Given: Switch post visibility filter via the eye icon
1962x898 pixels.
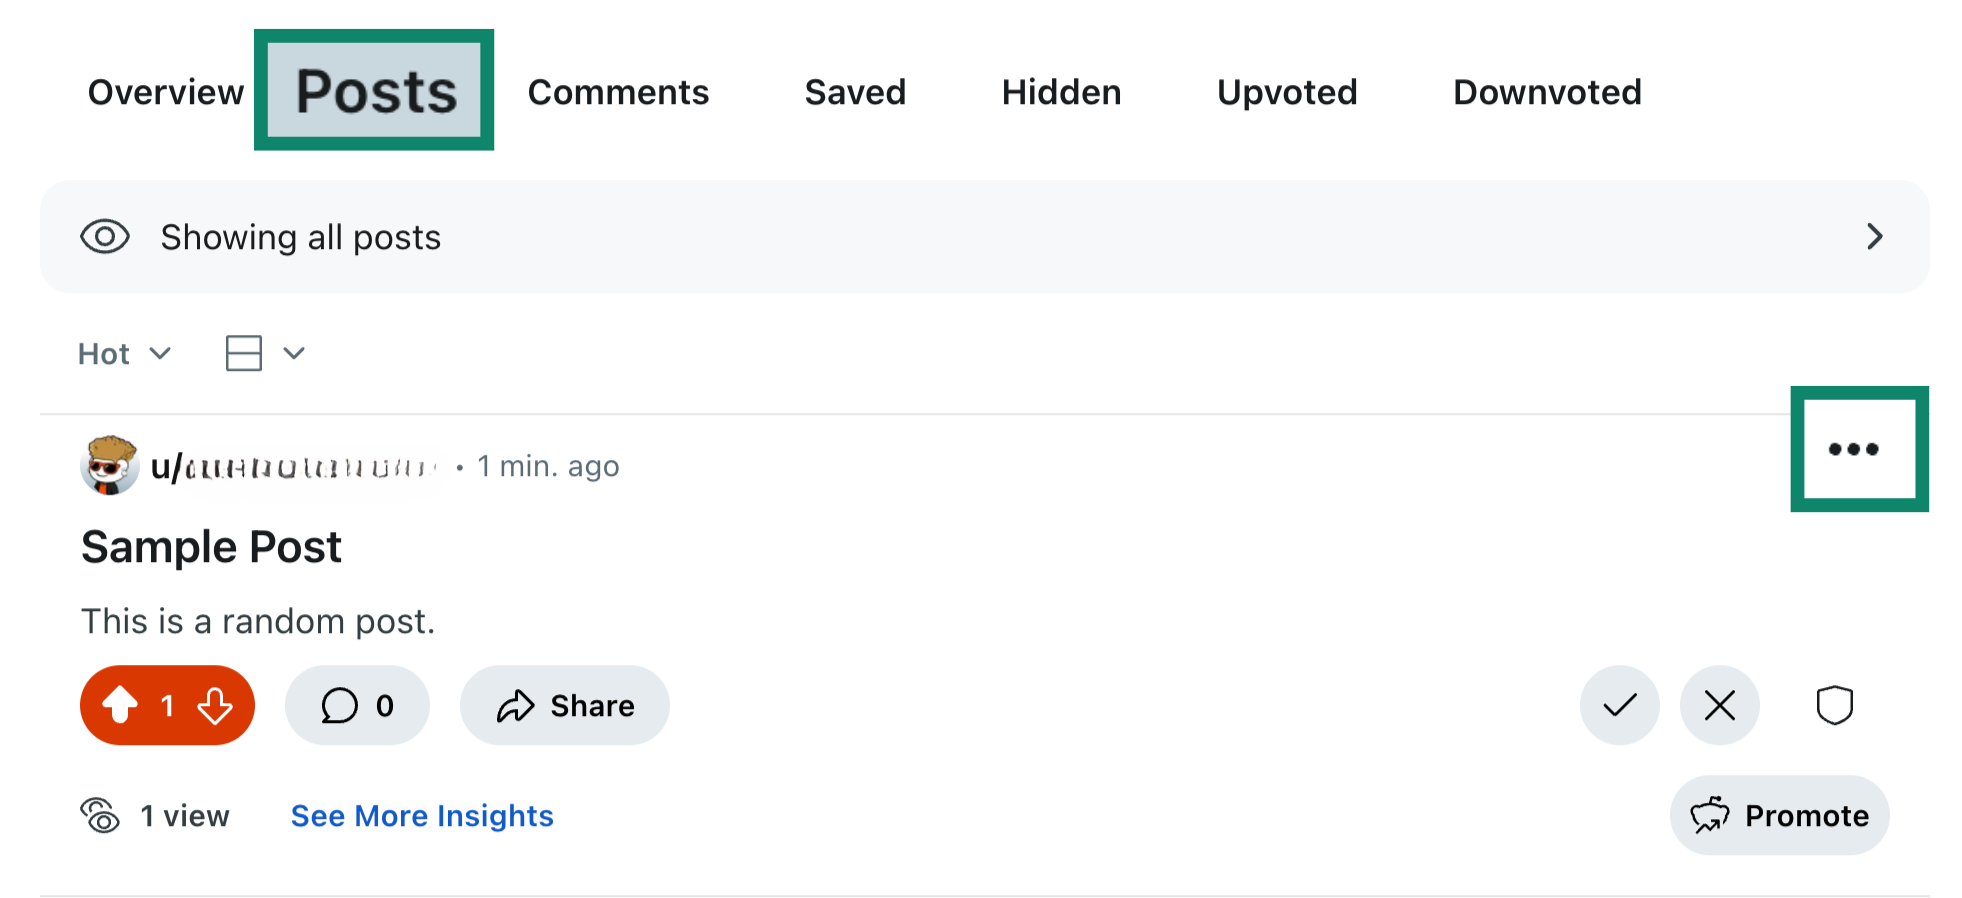Looking at the screenshot, I should 105,237.
